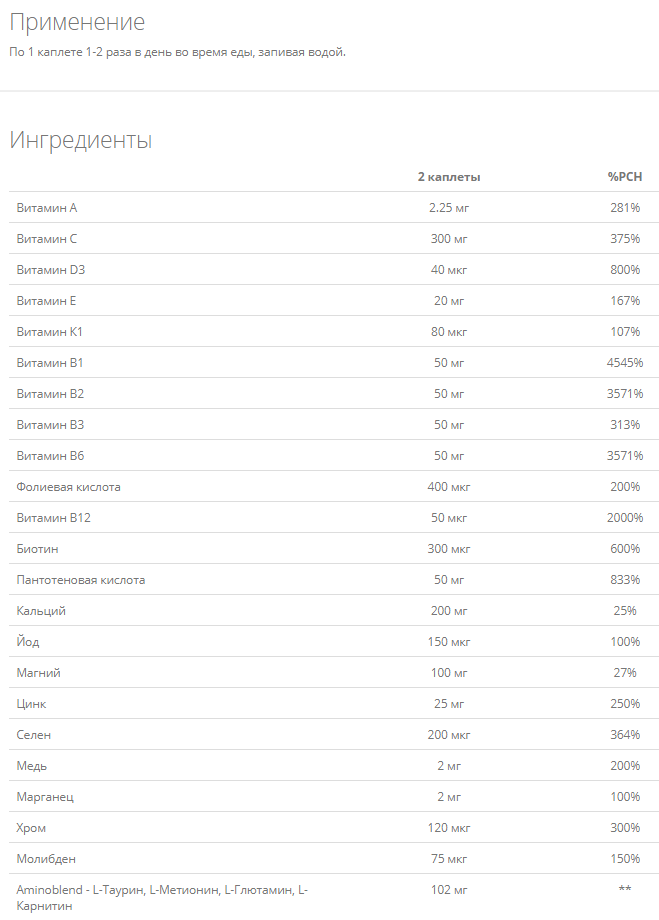This screenshot has width=659, height=920.
Task: Click the Кальций row label
Action: pos(41,611)
